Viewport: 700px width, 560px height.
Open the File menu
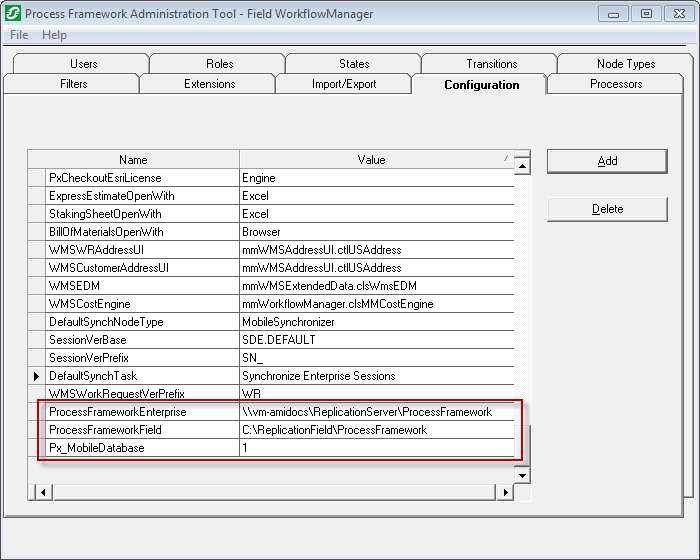(19, 35)
